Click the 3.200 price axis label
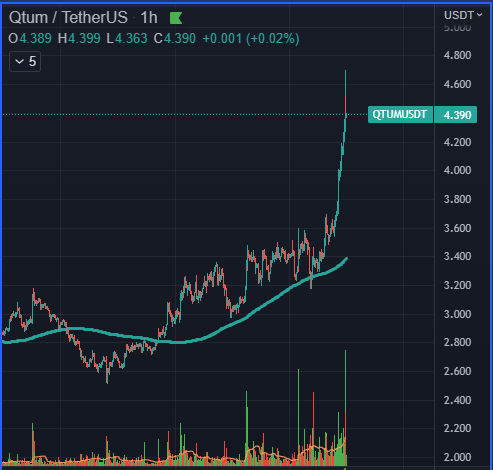This screenshot has width=493, height=470. pos(457,285)
